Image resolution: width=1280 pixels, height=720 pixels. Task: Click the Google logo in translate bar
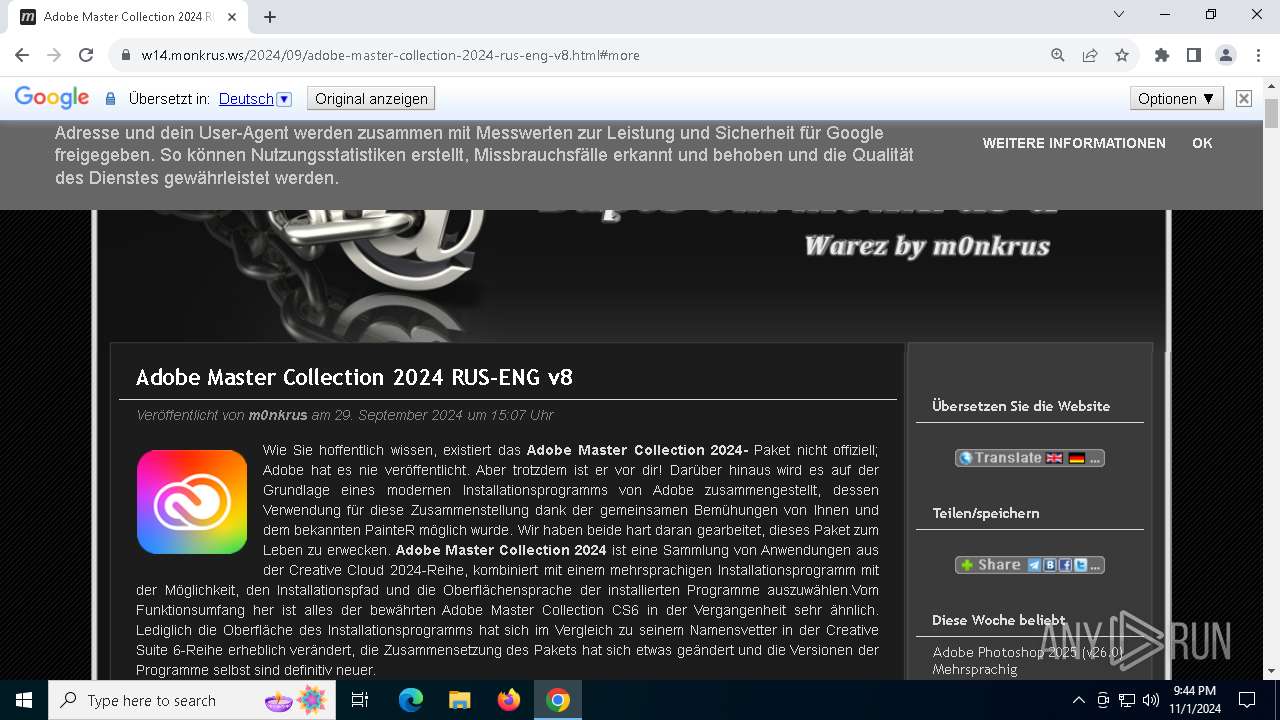pyautogui.click(x=52, y=98)
